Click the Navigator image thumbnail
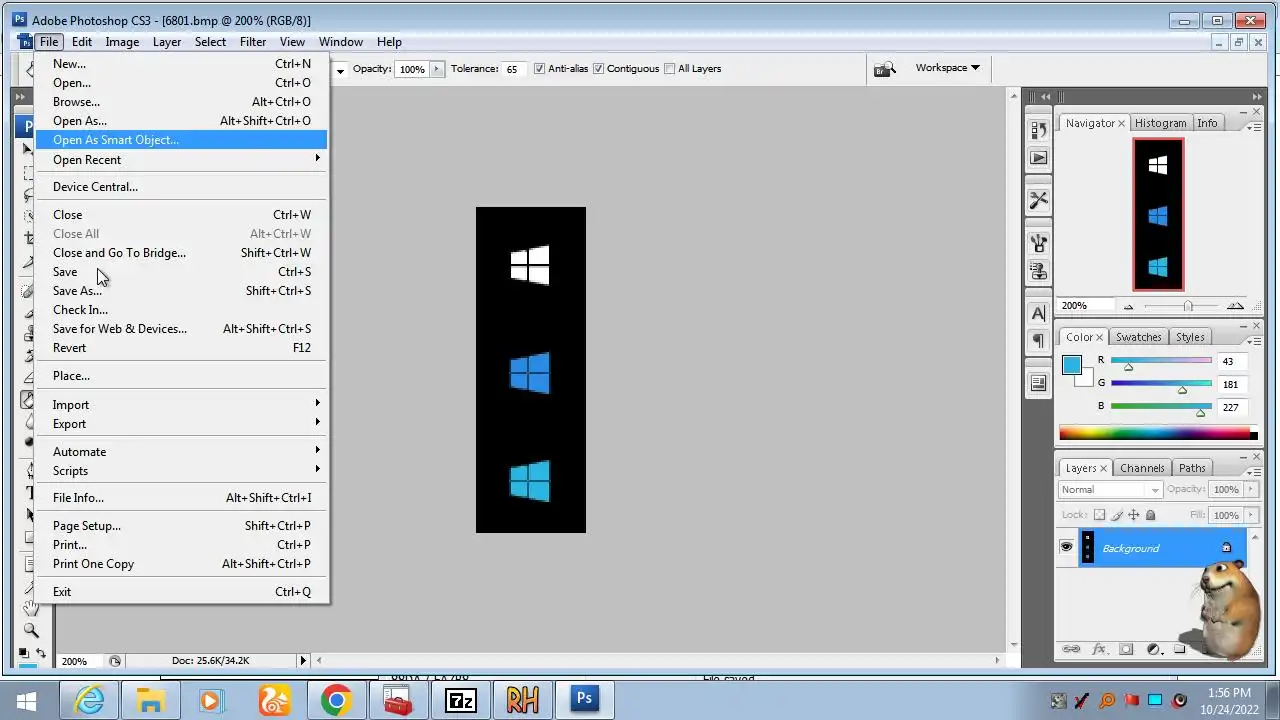 (x=1158, y=215)
